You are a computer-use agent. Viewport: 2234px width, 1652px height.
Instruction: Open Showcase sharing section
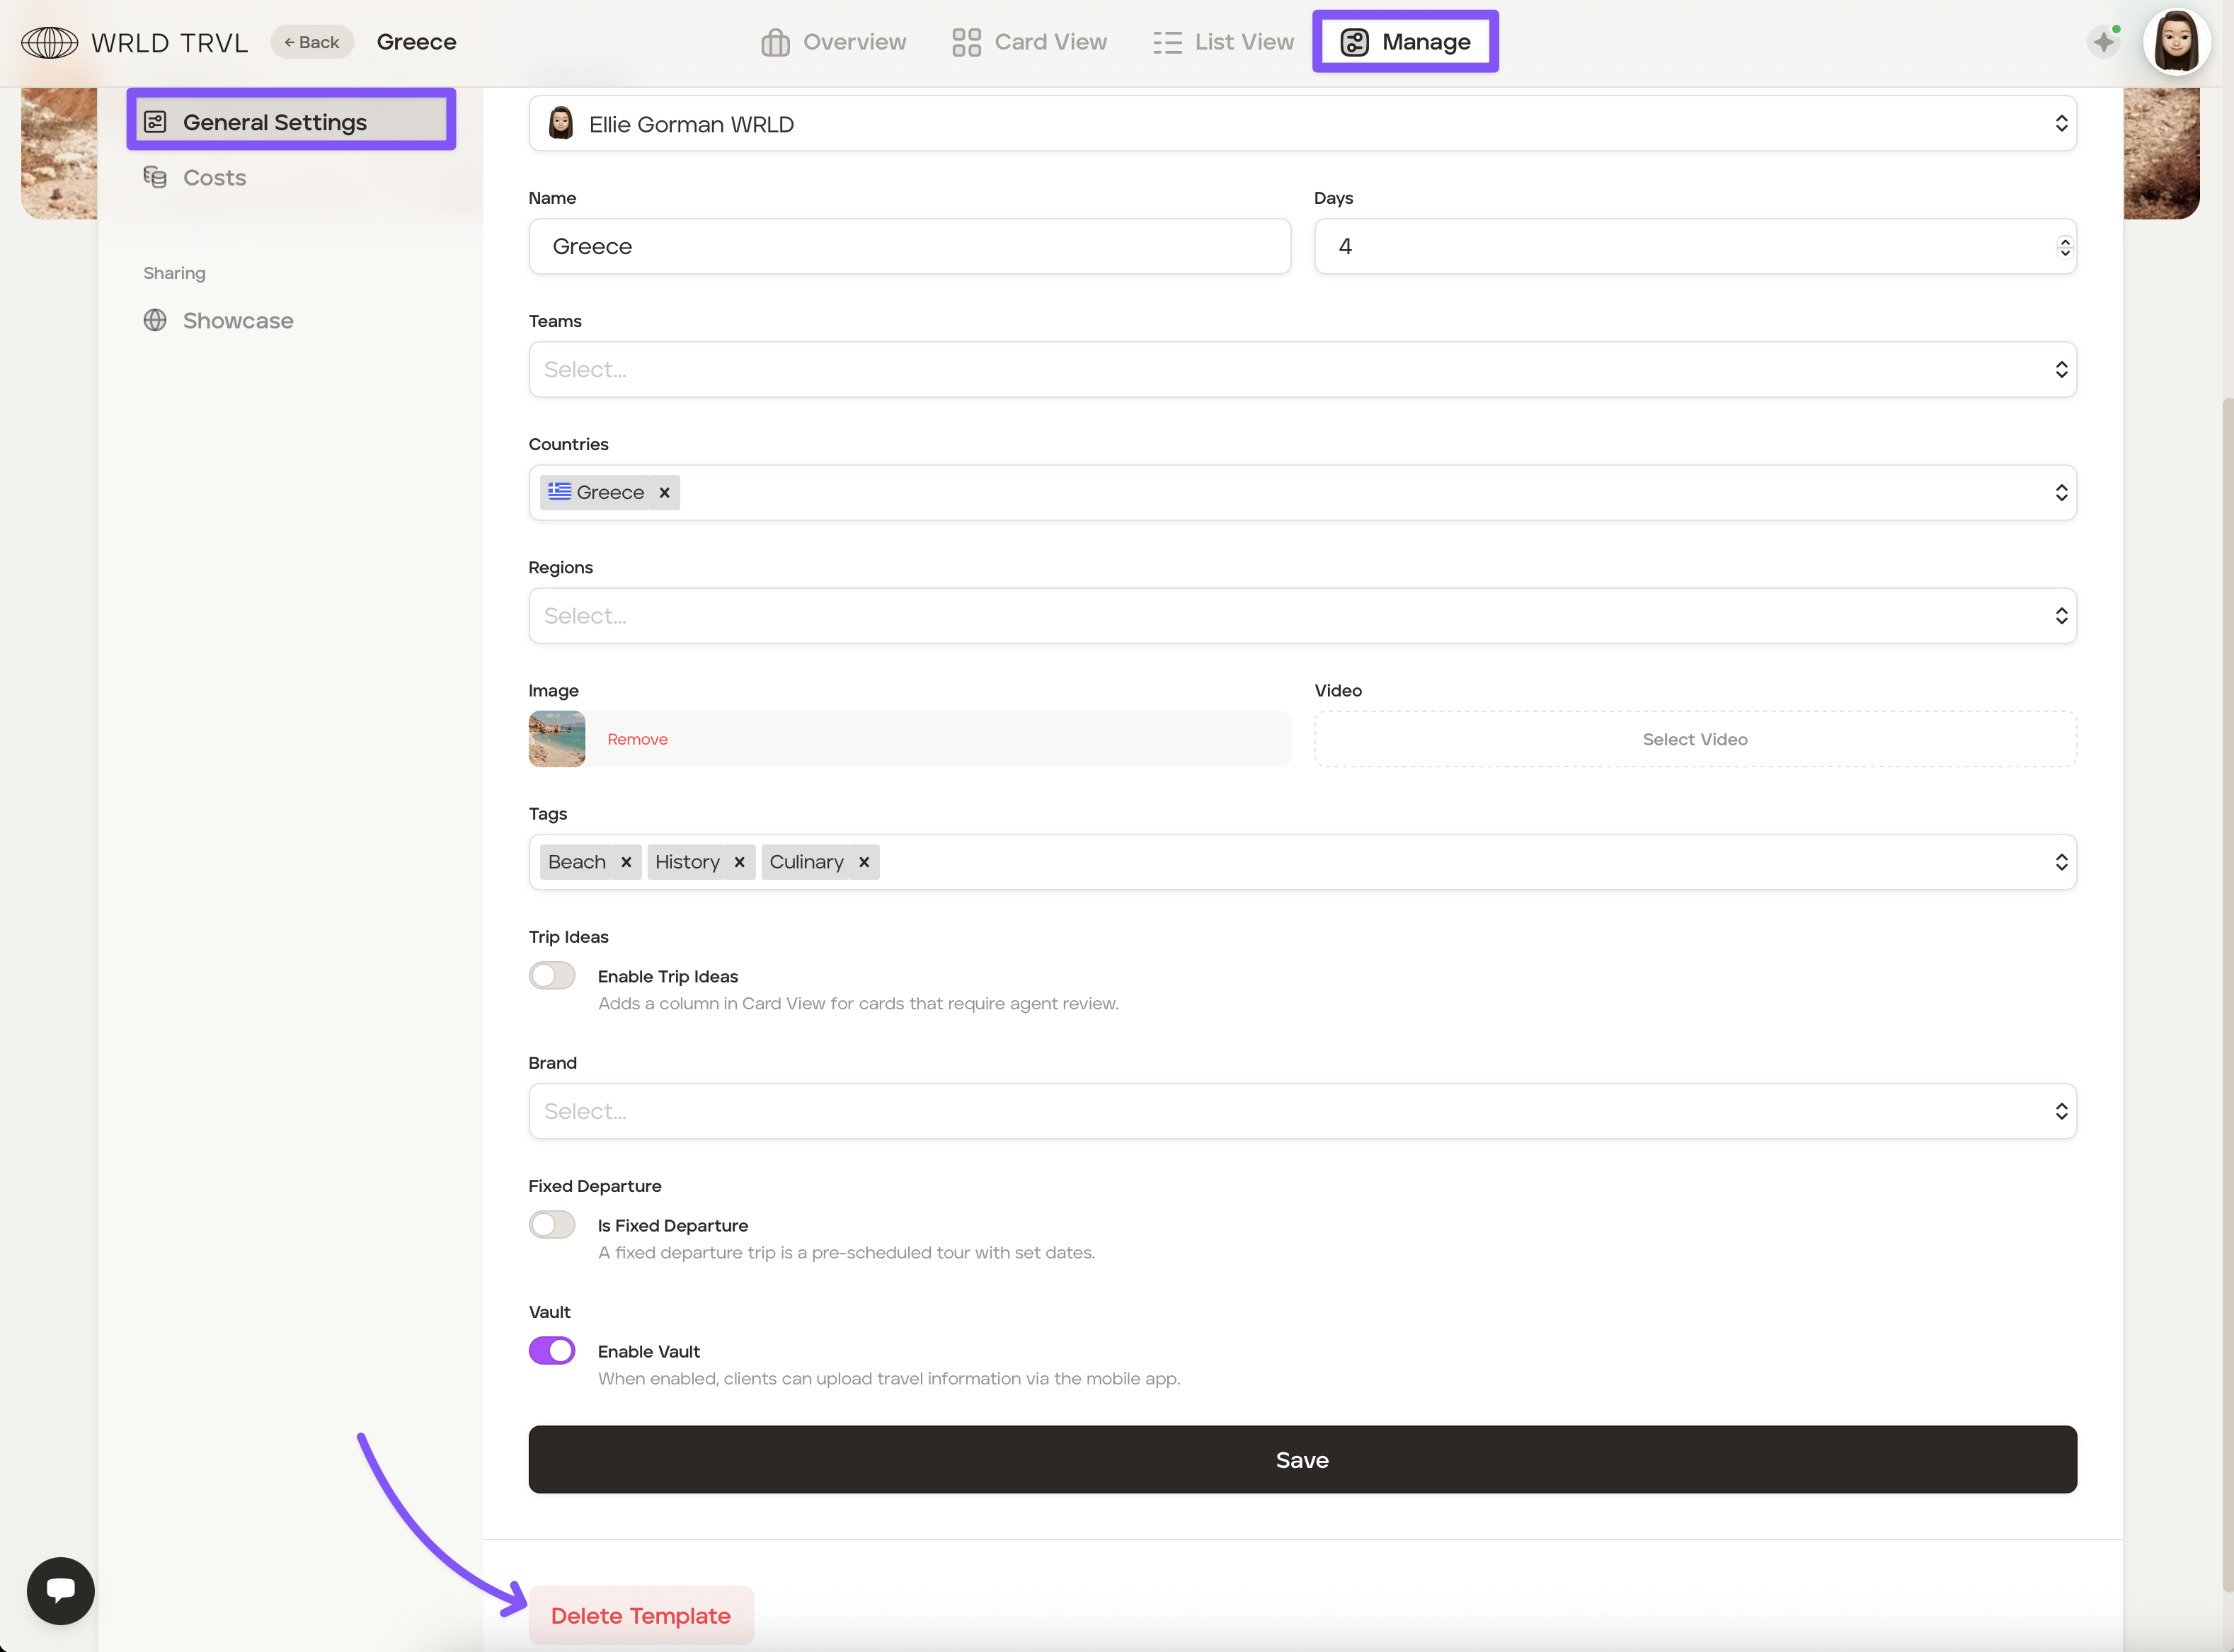pos(237,321)
